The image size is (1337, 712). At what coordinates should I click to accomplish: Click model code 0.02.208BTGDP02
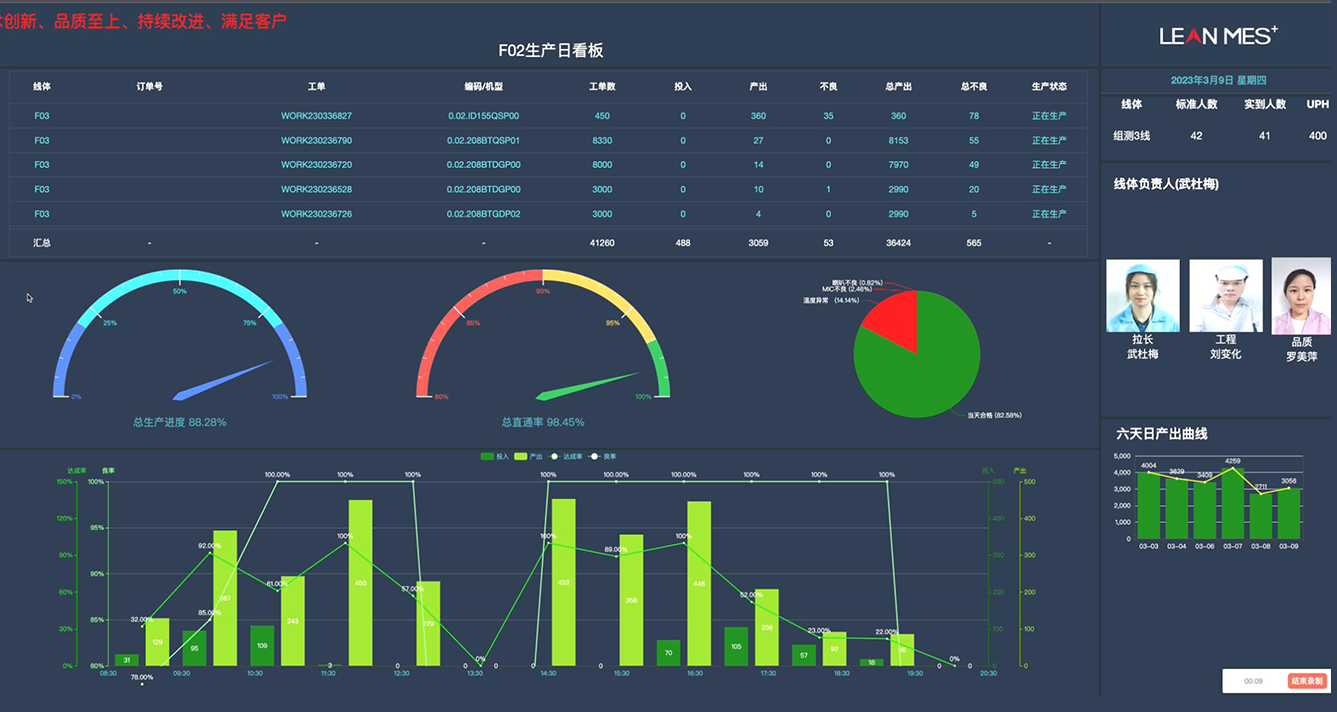coord(483,214)
